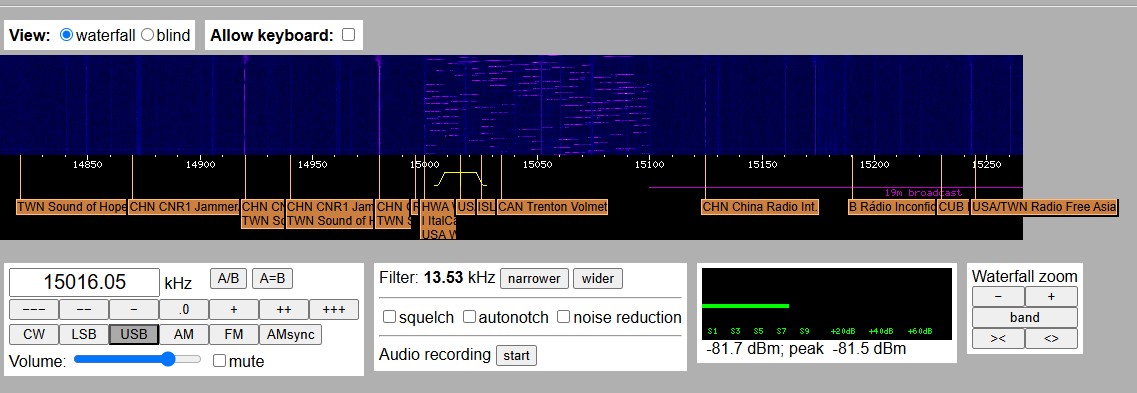This screenshot has height=393, width=1137.
Task: Enable the Allow keyboard checkbox
Action: pos(349,35)
